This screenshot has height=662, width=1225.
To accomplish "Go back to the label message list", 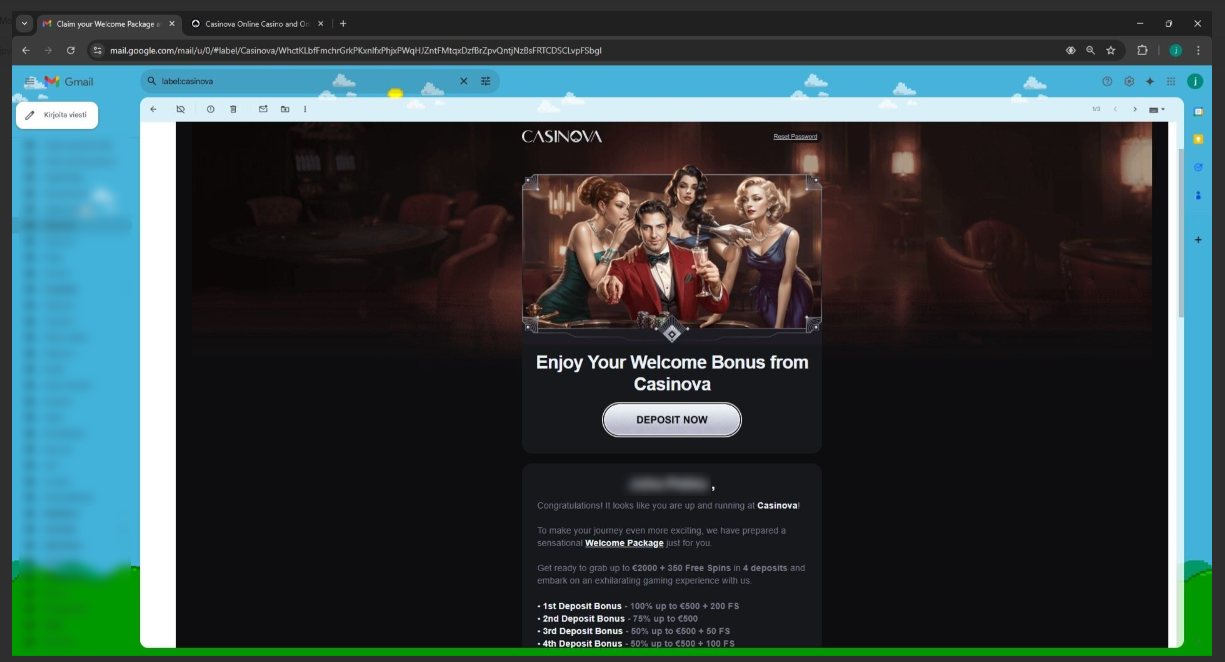I will tap(153, 109).
